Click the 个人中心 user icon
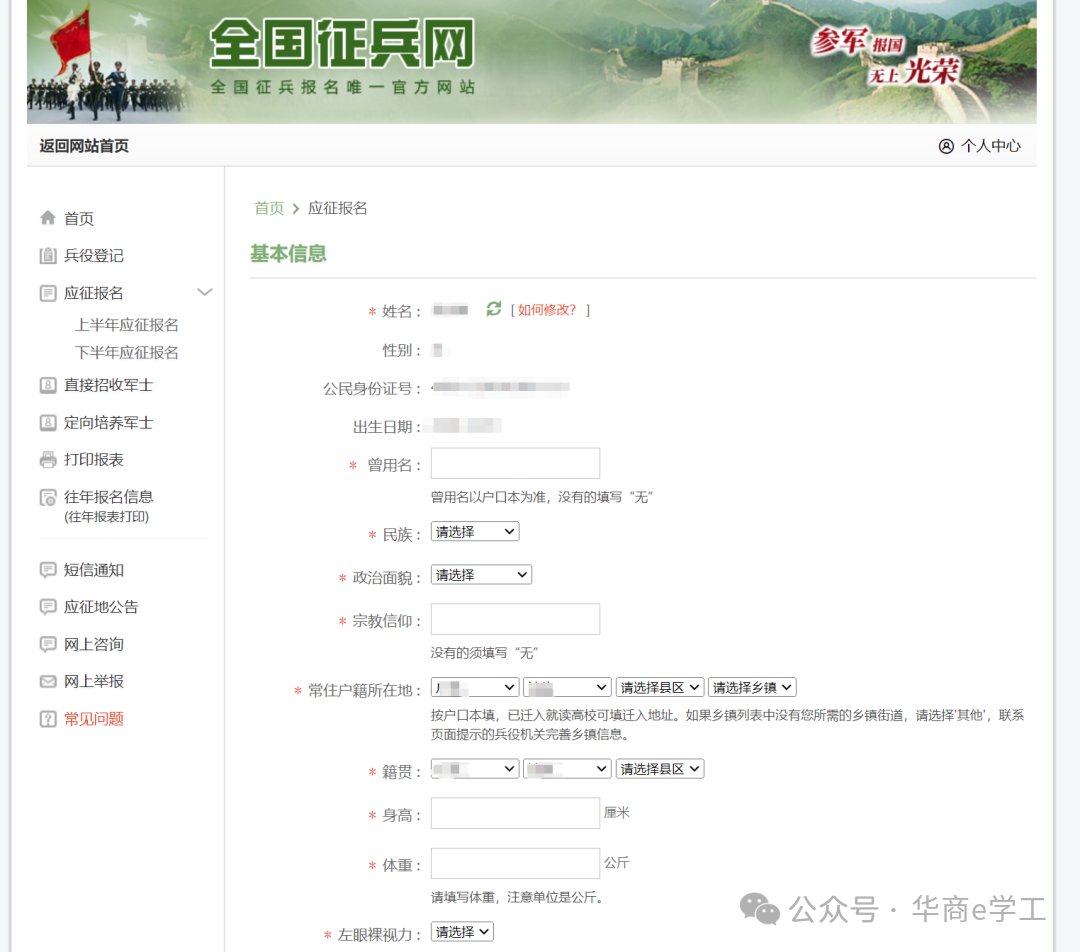 [x=946, y=146]
